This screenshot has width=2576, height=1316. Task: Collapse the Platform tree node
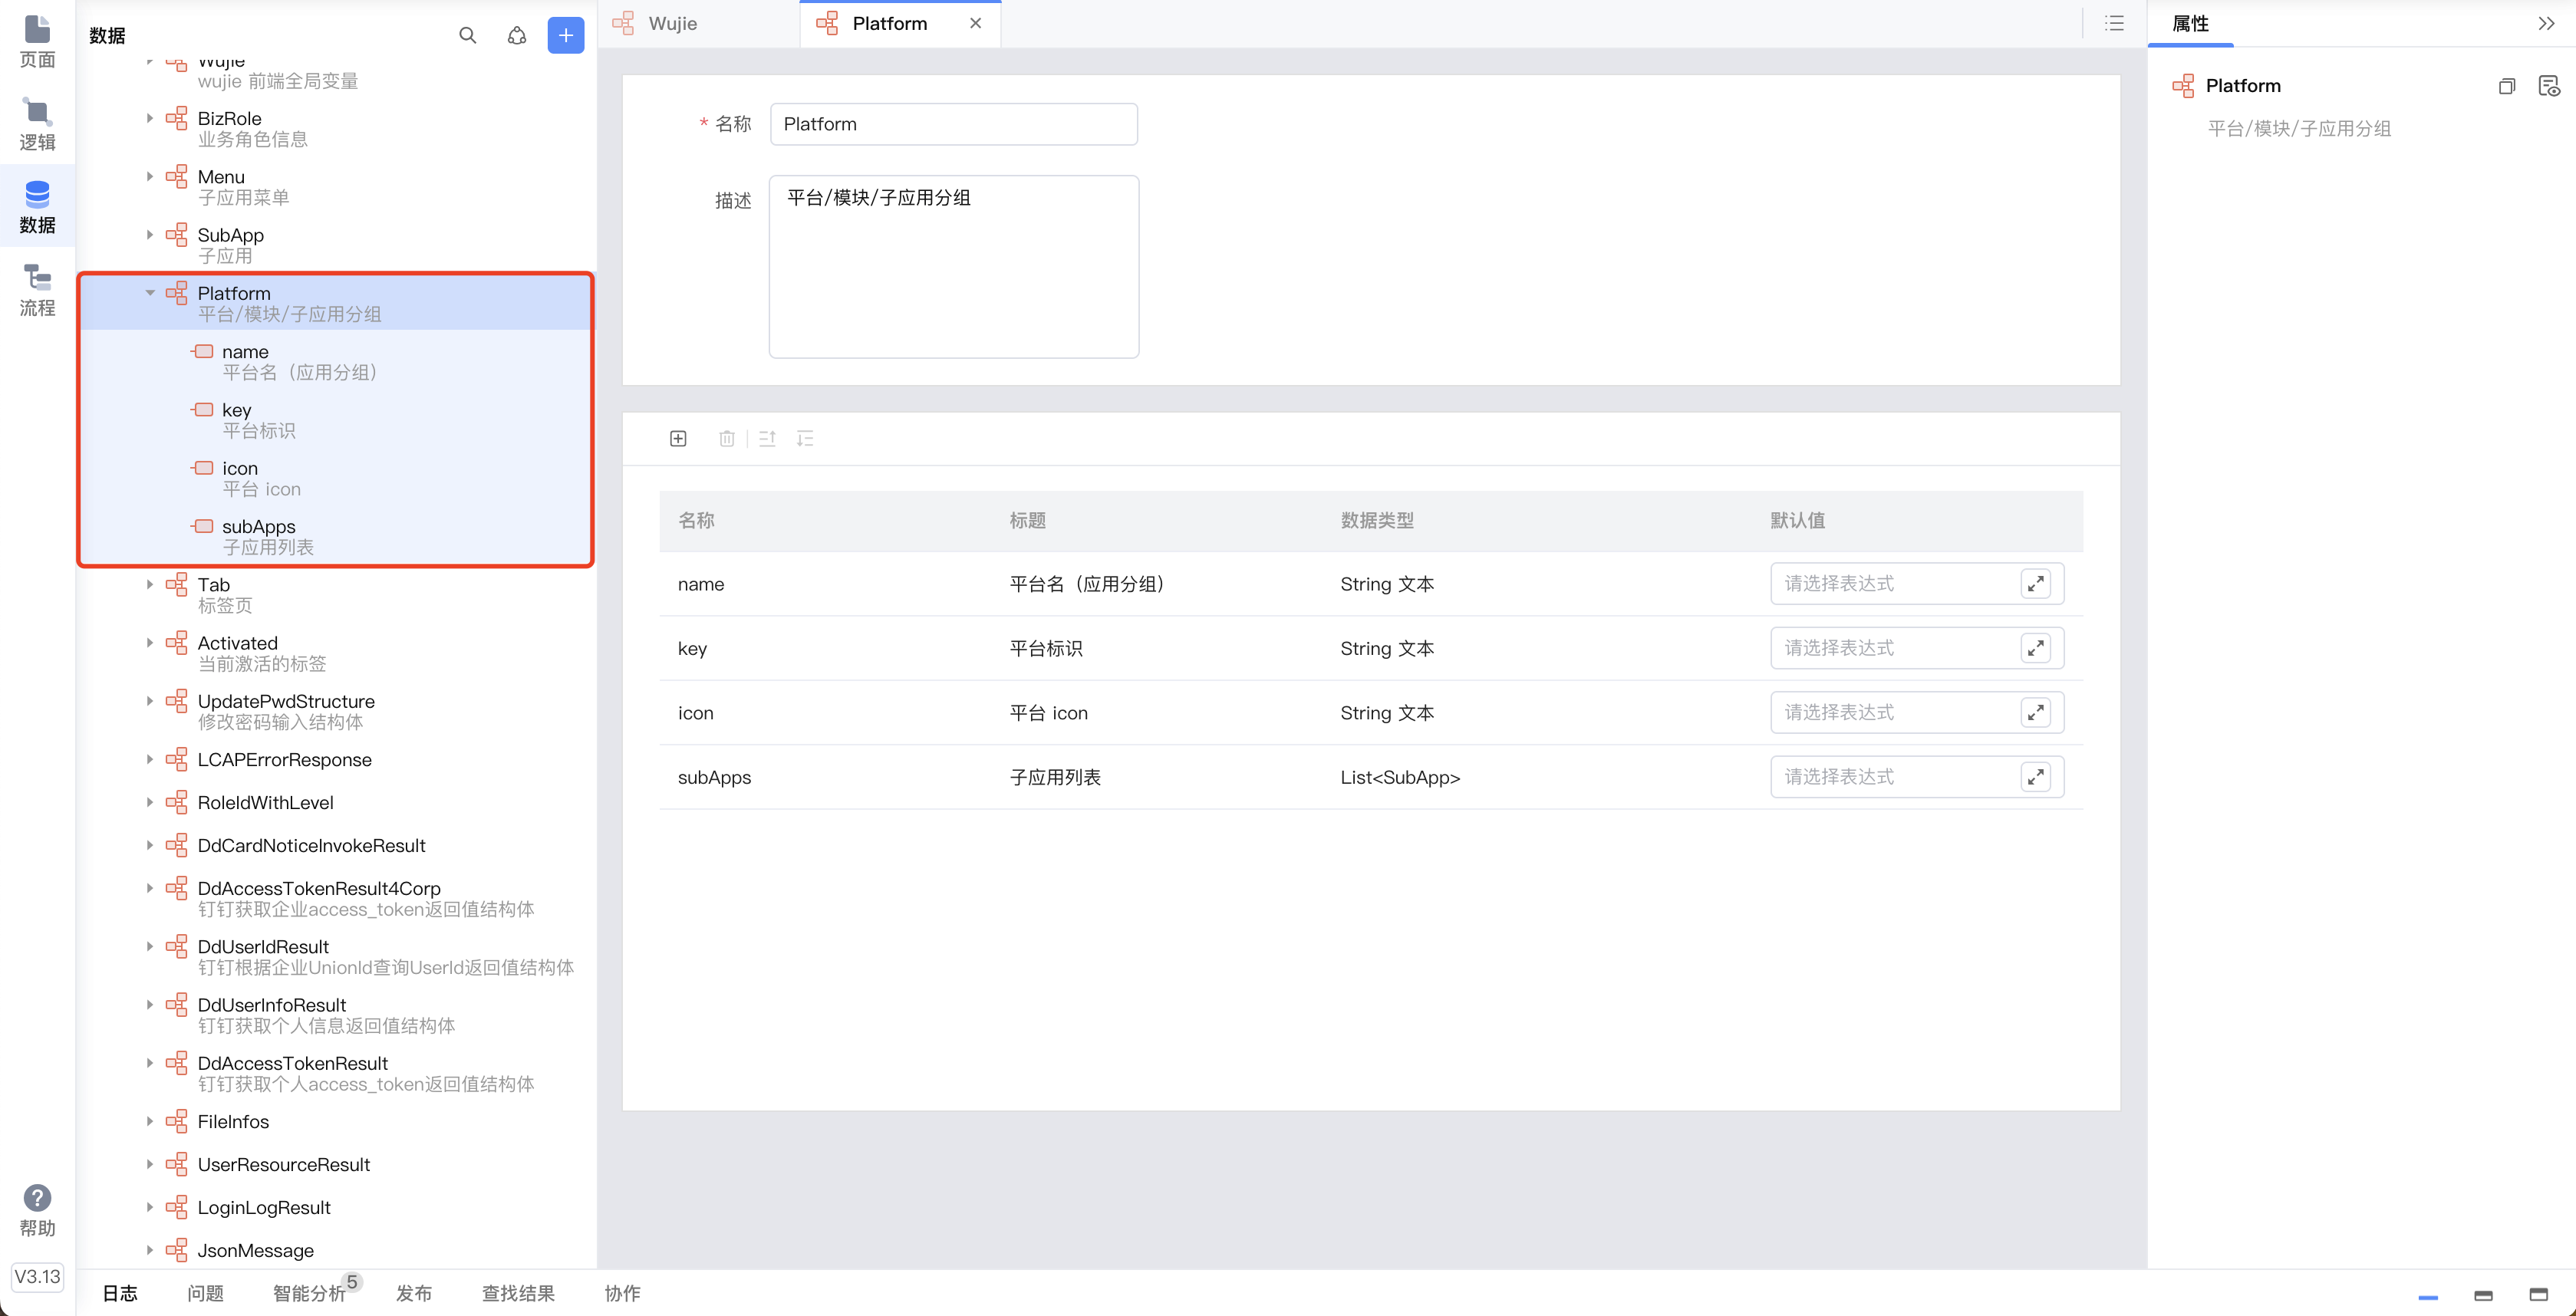[x=150, y=293]
